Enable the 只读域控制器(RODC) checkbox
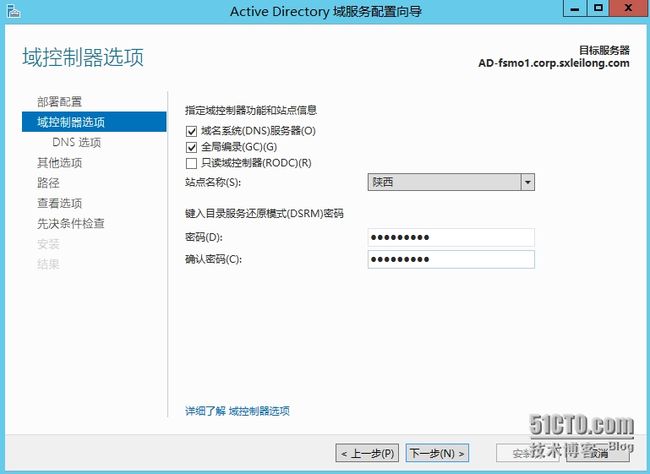The width and height of the screenshot is (650, 474). pos(191,163)
